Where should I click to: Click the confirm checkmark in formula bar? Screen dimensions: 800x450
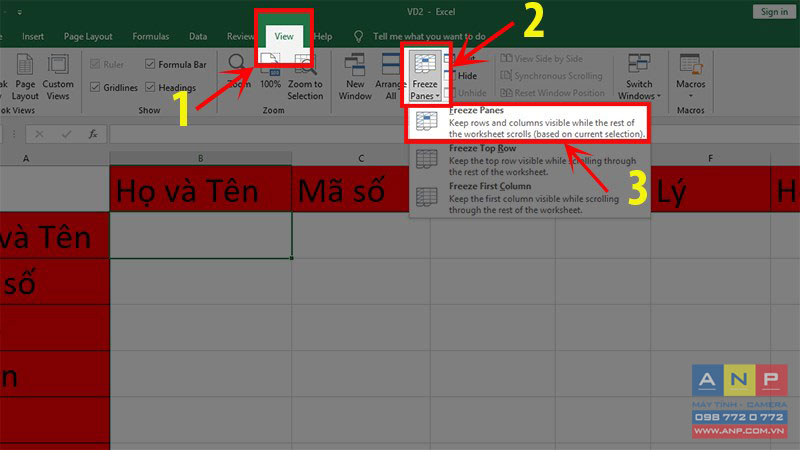(x=66, y=134)
